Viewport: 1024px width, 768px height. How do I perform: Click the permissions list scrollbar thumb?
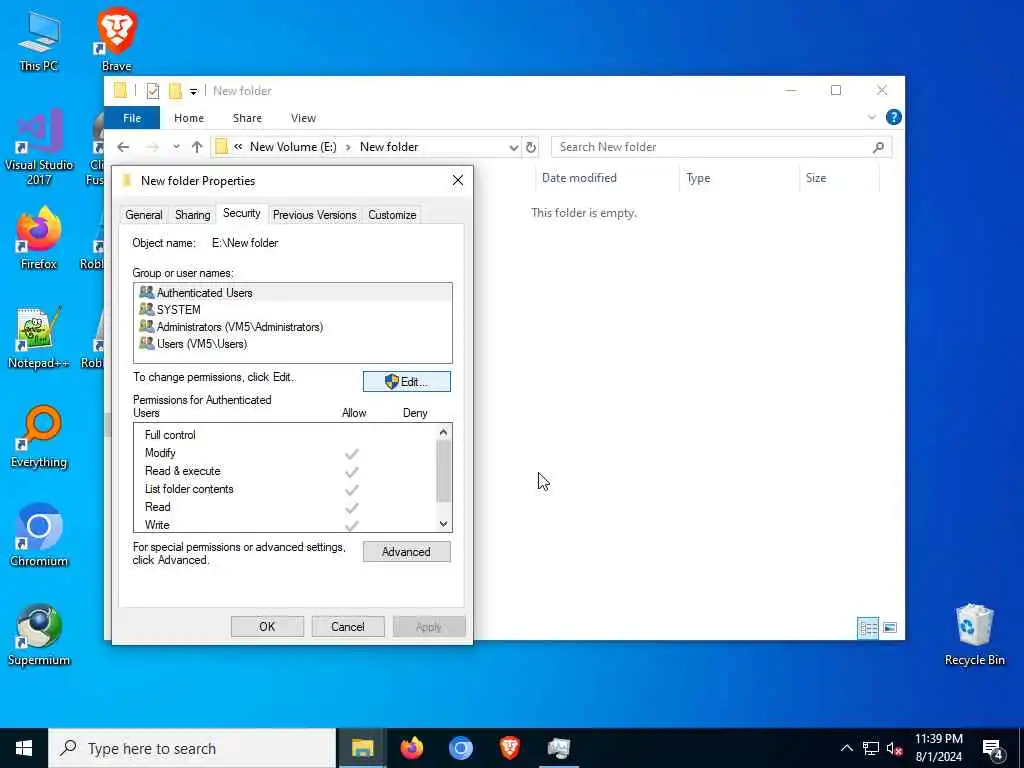(x=443, y=471)
